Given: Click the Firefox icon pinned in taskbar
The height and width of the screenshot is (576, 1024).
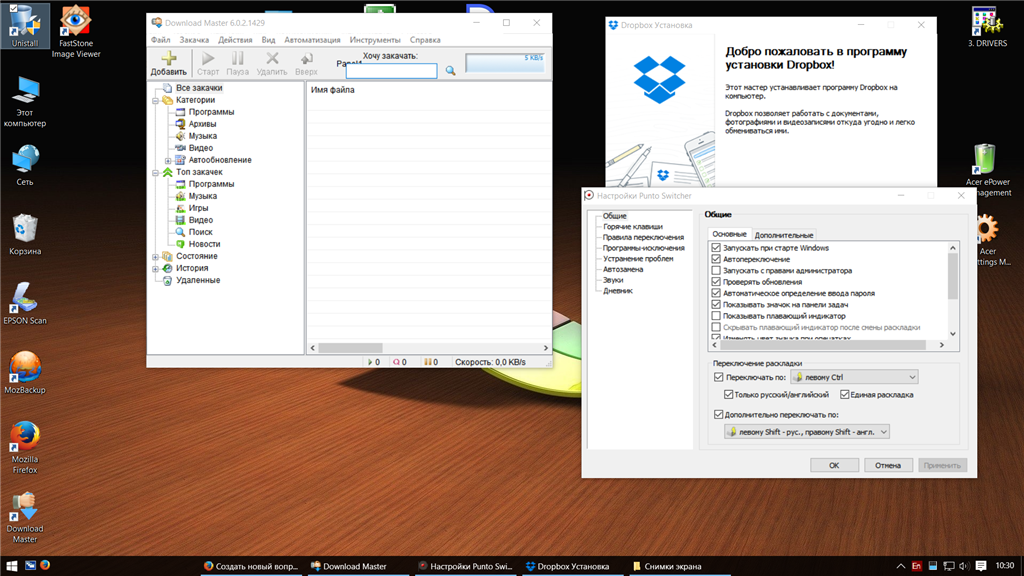Looking at the screenshot, I should point(45,566).
